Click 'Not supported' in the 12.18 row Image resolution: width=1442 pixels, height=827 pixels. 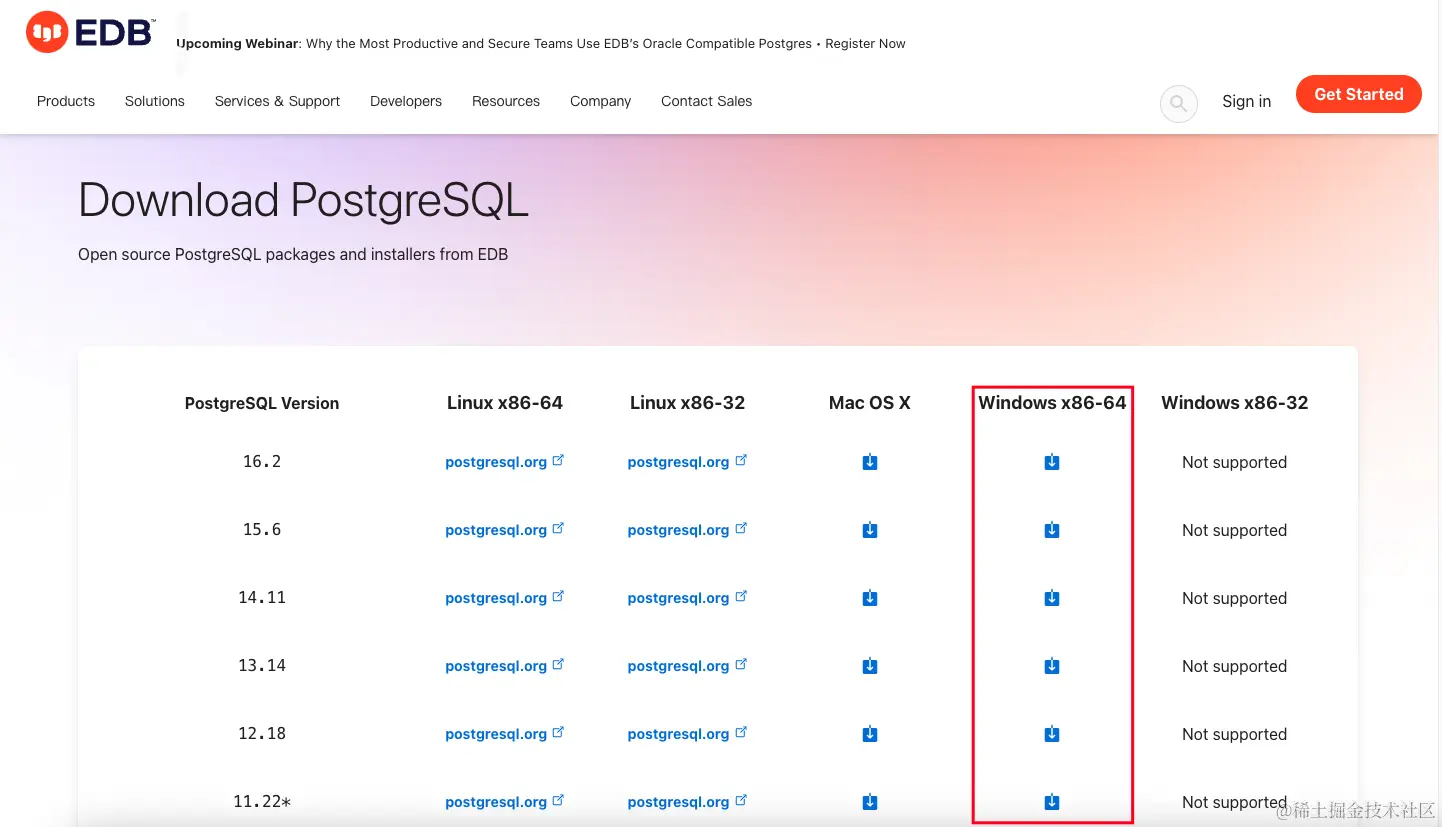(x=1234, y=735)
